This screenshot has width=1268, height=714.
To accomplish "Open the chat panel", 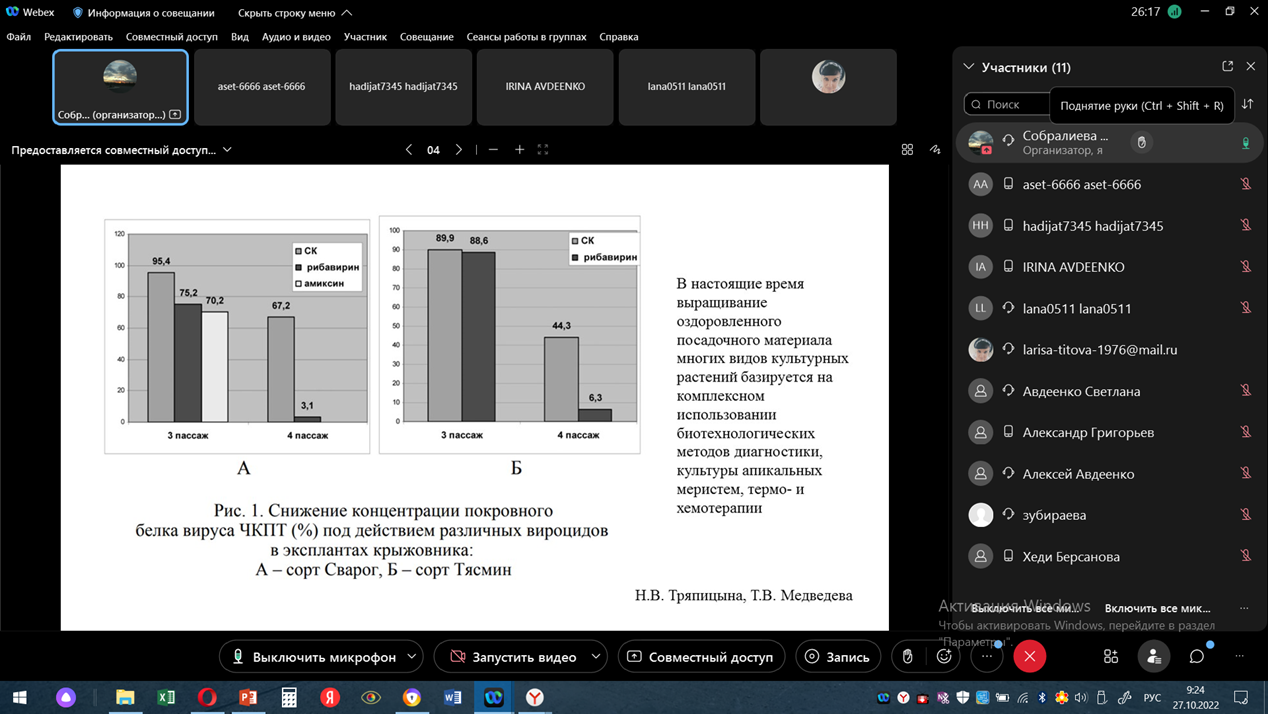I will click(x=1197, y=657).
